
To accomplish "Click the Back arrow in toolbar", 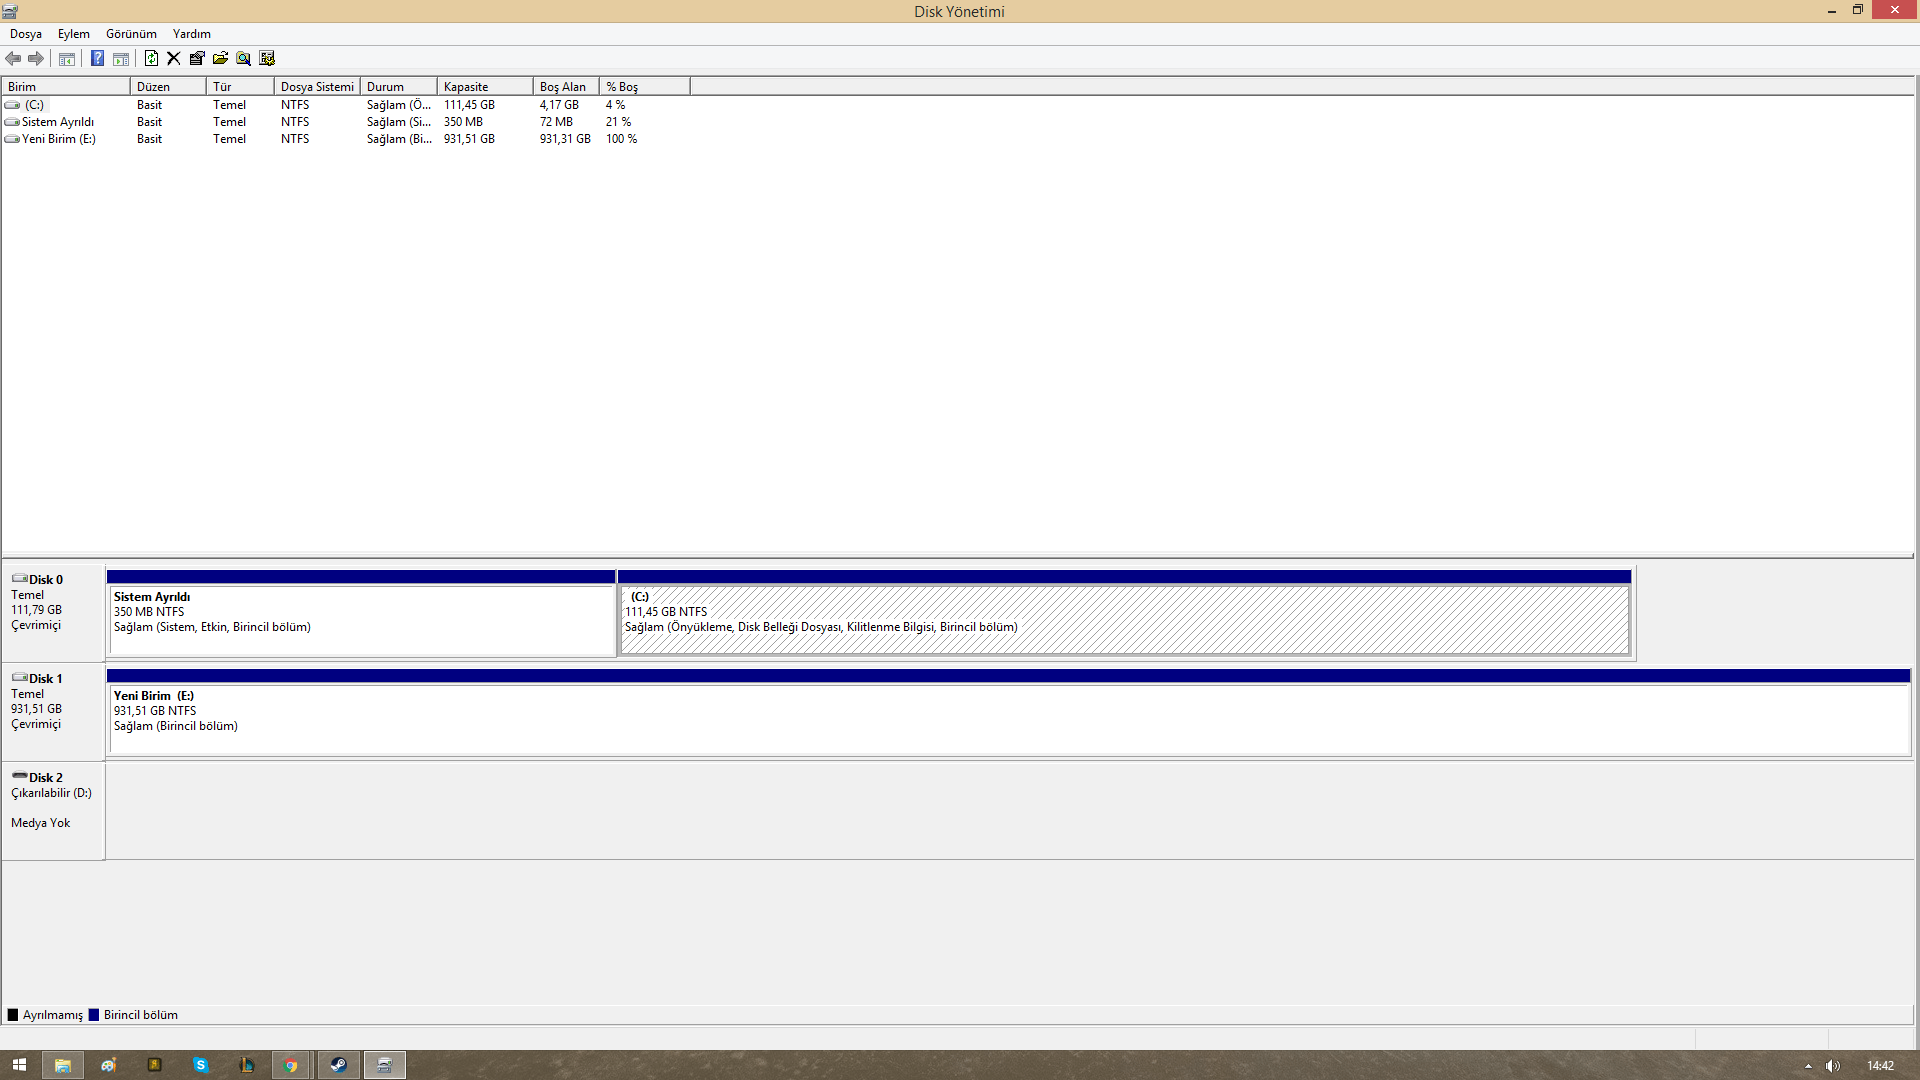I will coord(13,58).
